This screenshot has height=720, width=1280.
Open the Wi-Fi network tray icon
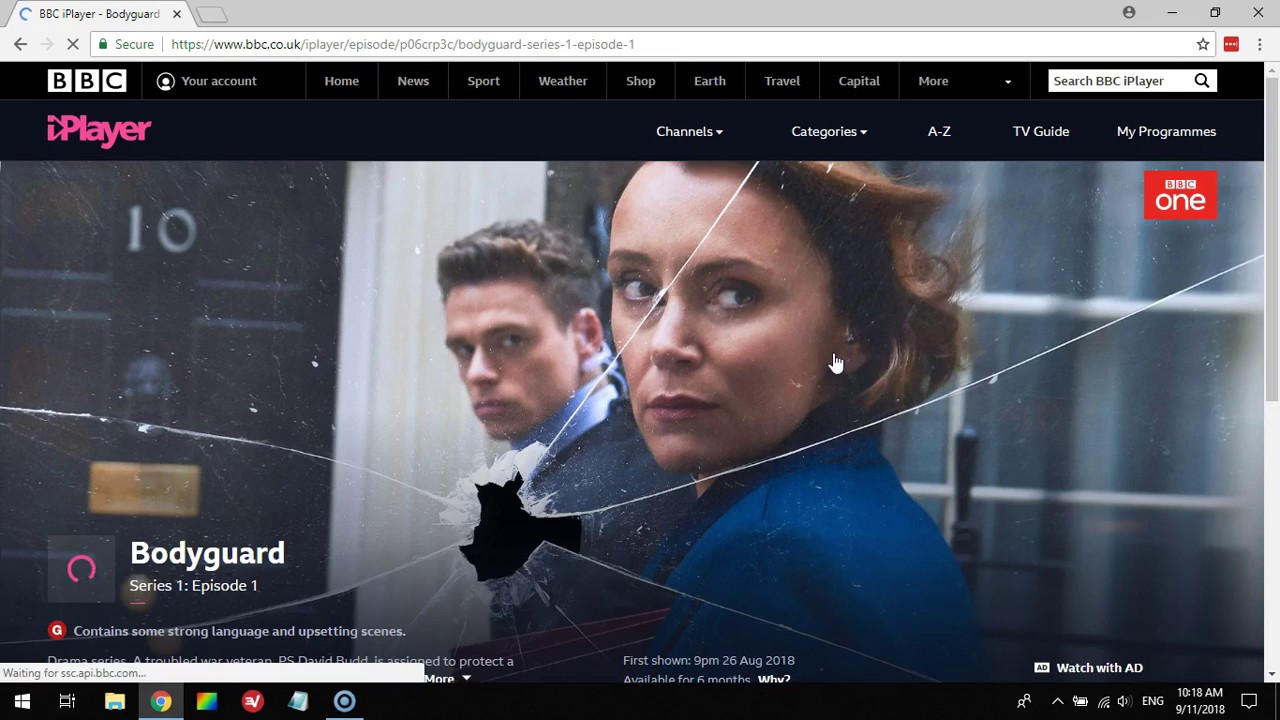tap(1103, 701)
